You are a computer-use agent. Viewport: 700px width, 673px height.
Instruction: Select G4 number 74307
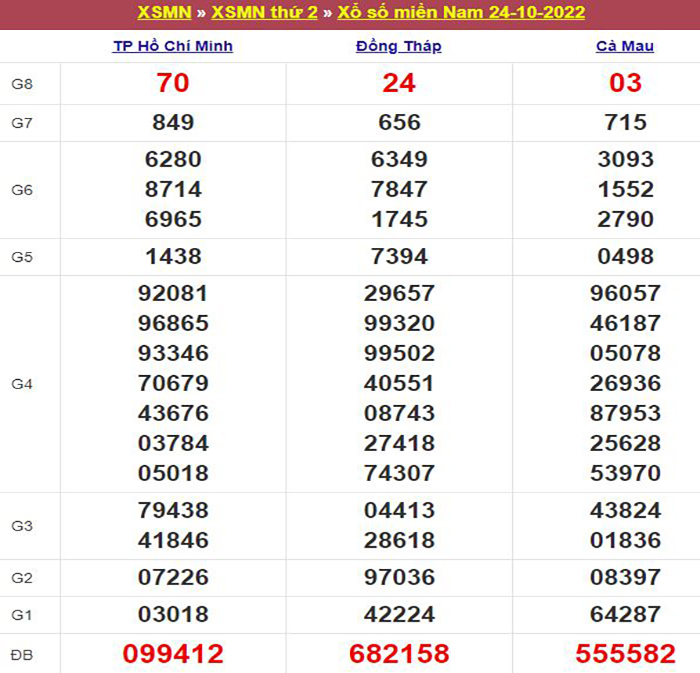coord(399,473)
